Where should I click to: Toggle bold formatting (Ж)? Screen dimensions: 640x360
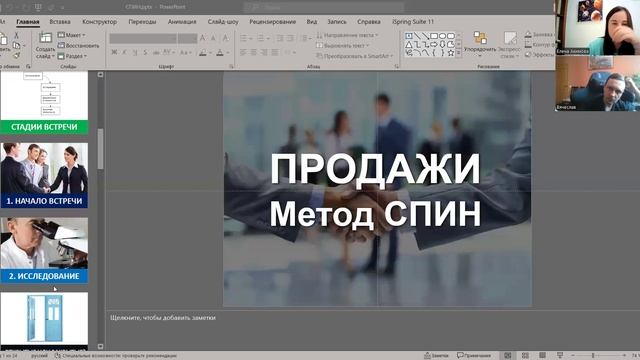(x=114, y=52)
